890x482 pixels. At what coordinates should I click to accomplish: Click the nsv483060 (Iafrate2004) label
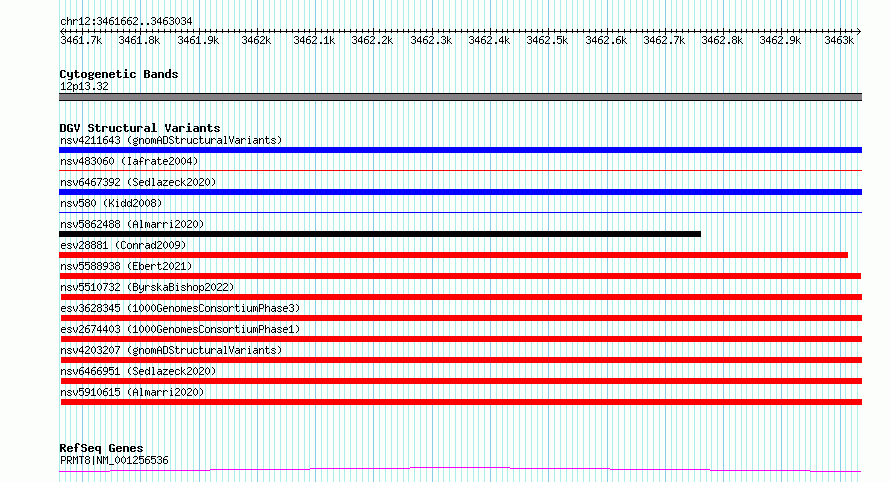(129, 161)
